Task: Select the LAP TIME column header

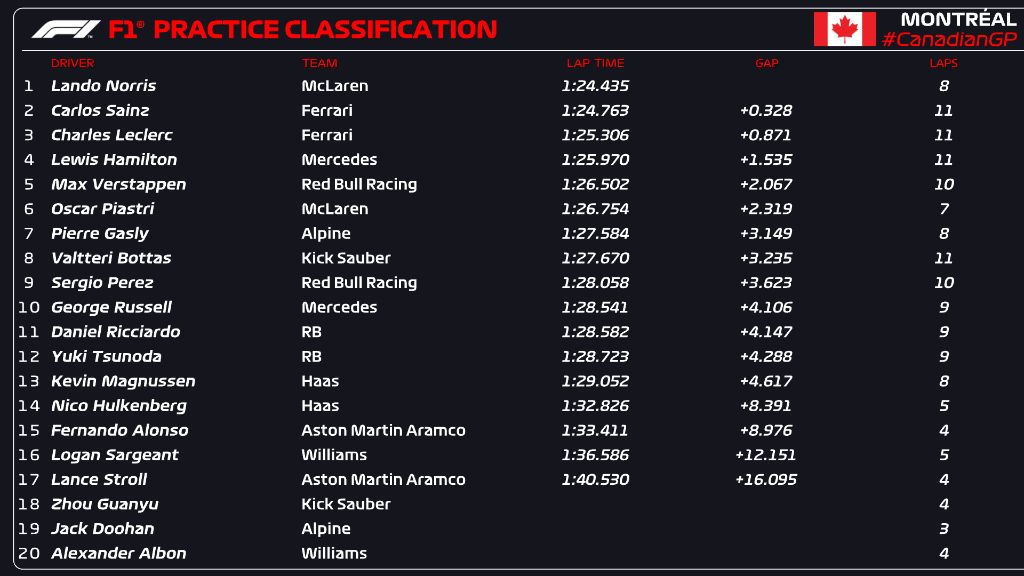Action: click(595, 63)
